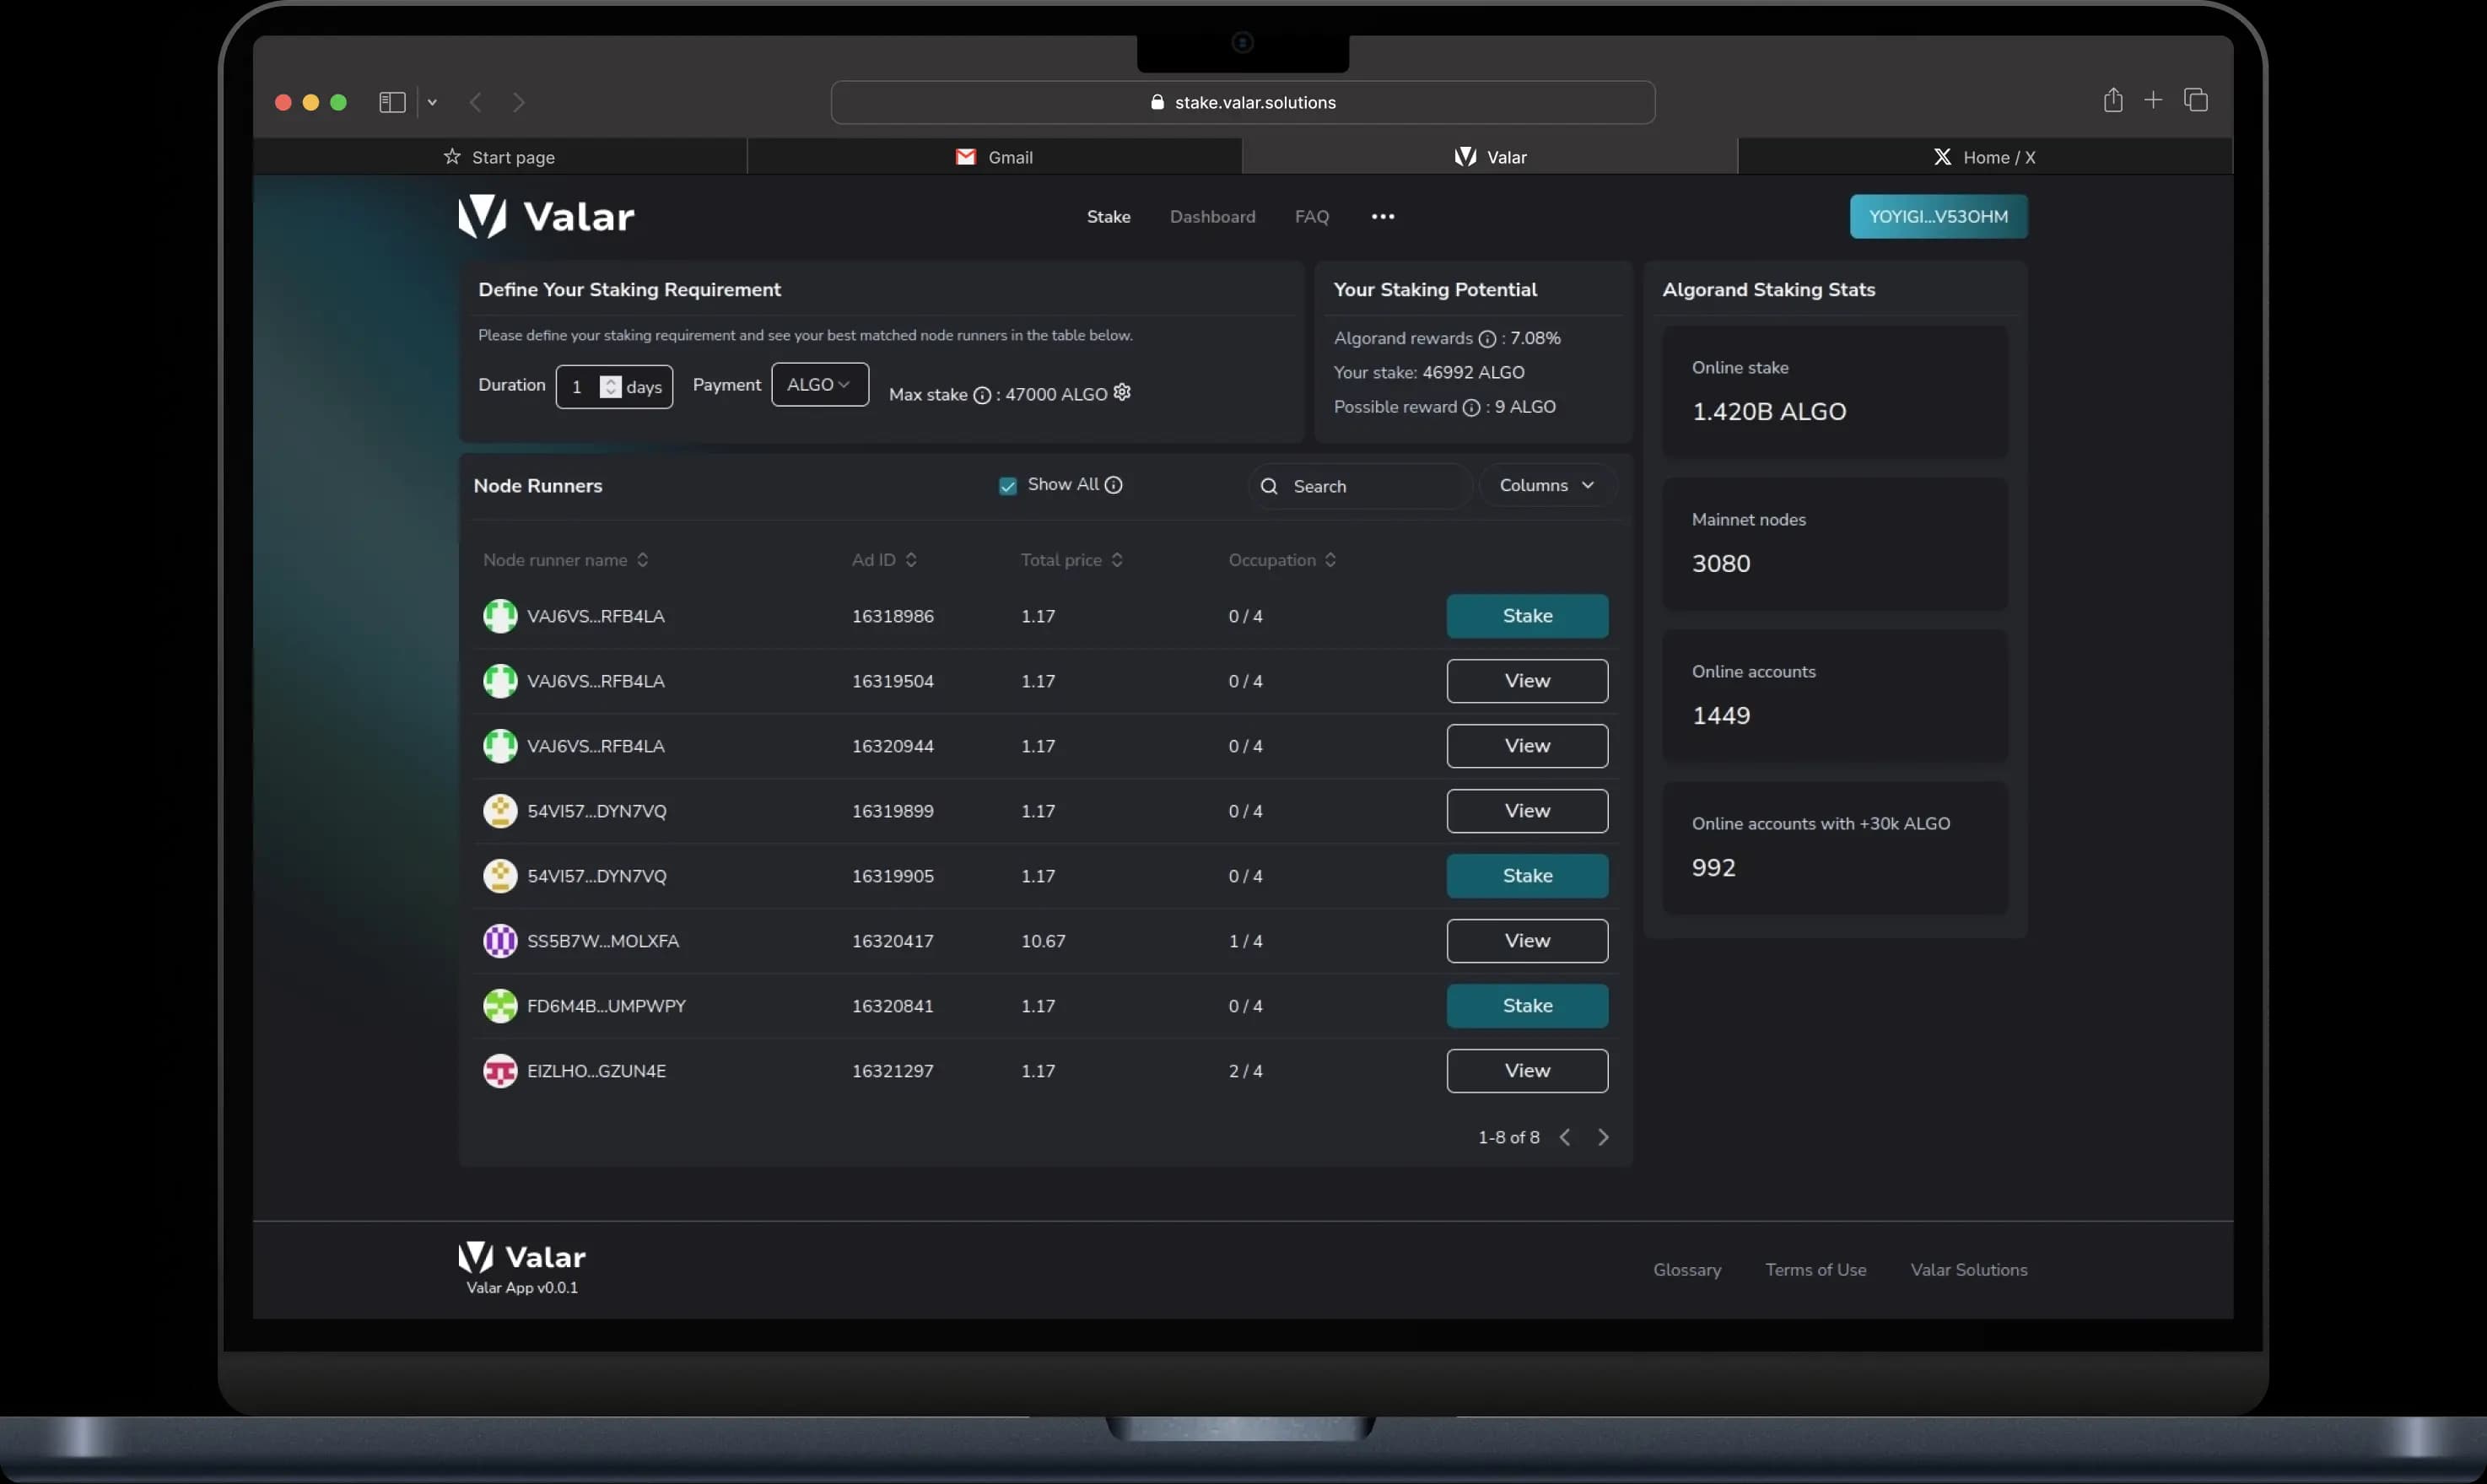Screen dimensions: 2487x1484
Task: Open the FAQ navigation item
Action: (1312, 216)
